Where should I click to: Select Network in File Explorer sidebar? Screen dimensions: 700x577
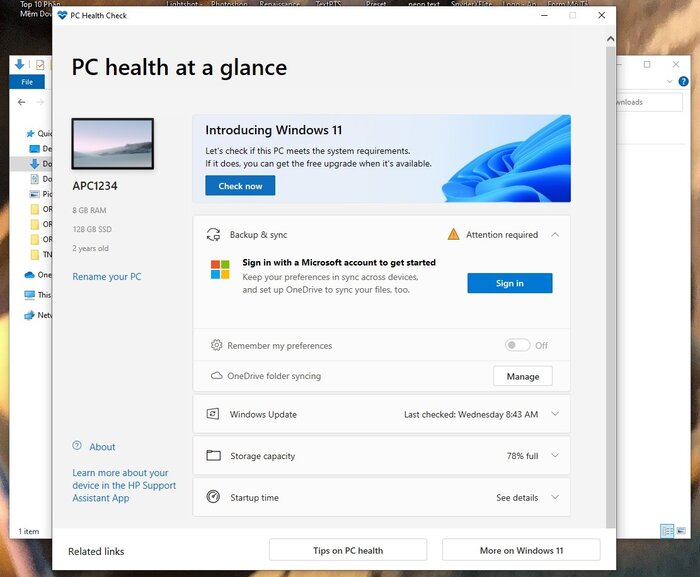coord(38,315)
